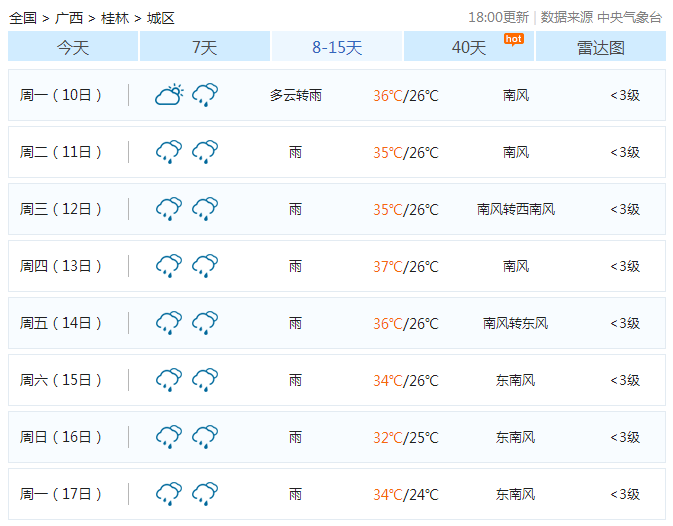
Task: Open the 今天 tab
Action: [73, 46]
